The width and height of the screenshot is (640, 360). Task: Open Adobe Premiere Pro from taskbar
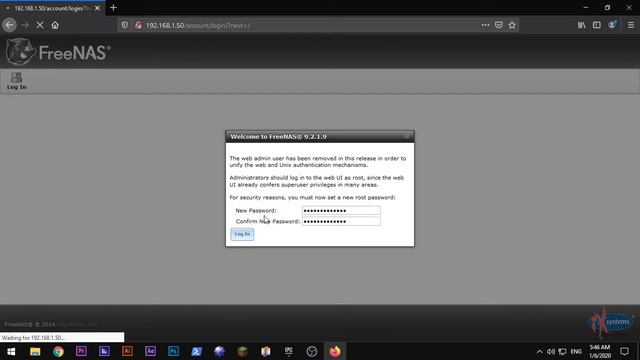[81, 351]
